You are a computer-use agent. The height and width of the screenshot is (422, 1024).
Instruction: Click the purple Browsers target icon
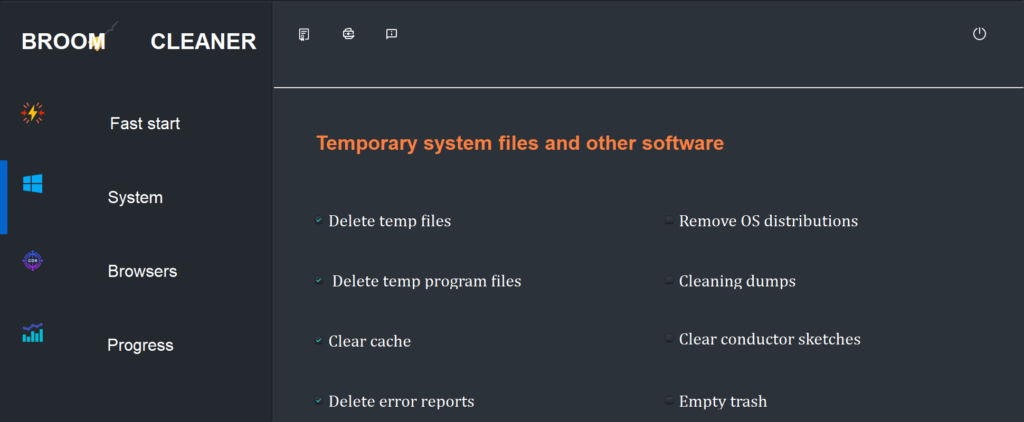(x=32, y=261)
